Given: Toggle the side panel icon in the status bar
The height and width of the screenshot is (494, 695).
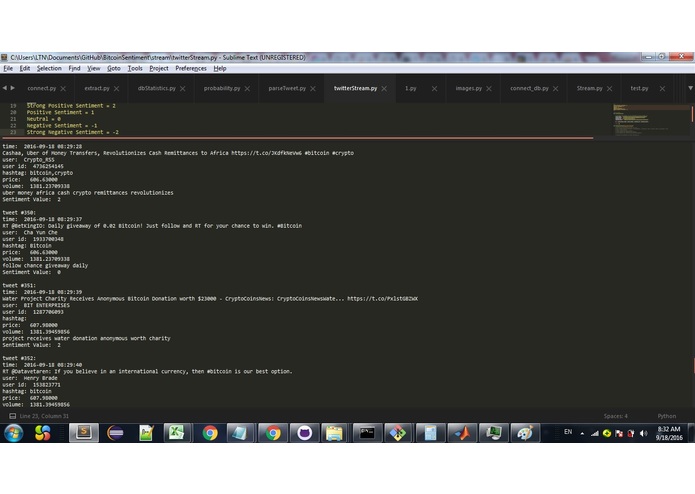Looking at the screenshot, I should tap(12, 416).
